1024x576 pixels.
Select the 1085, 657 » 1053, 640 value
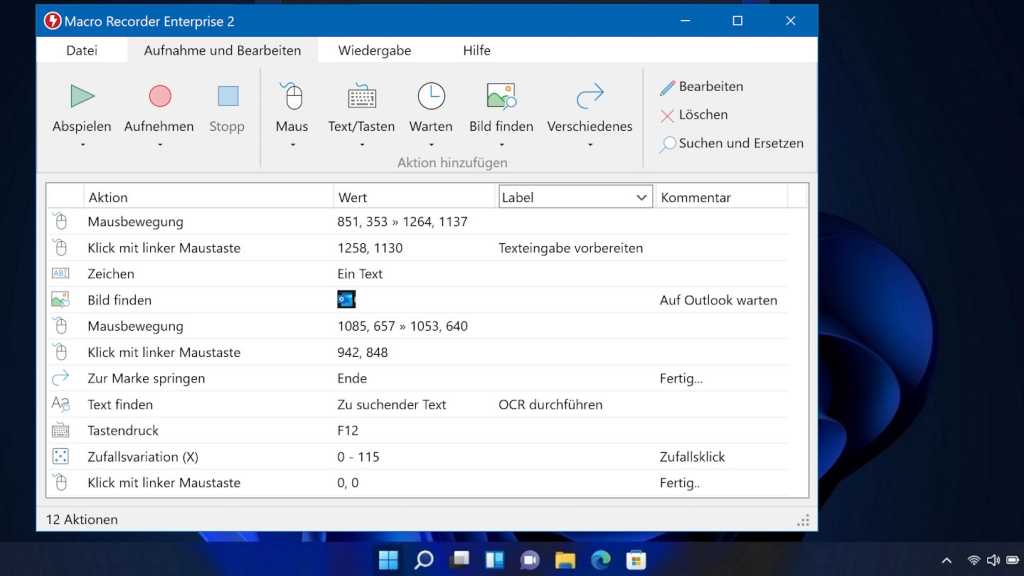(402, 326)
